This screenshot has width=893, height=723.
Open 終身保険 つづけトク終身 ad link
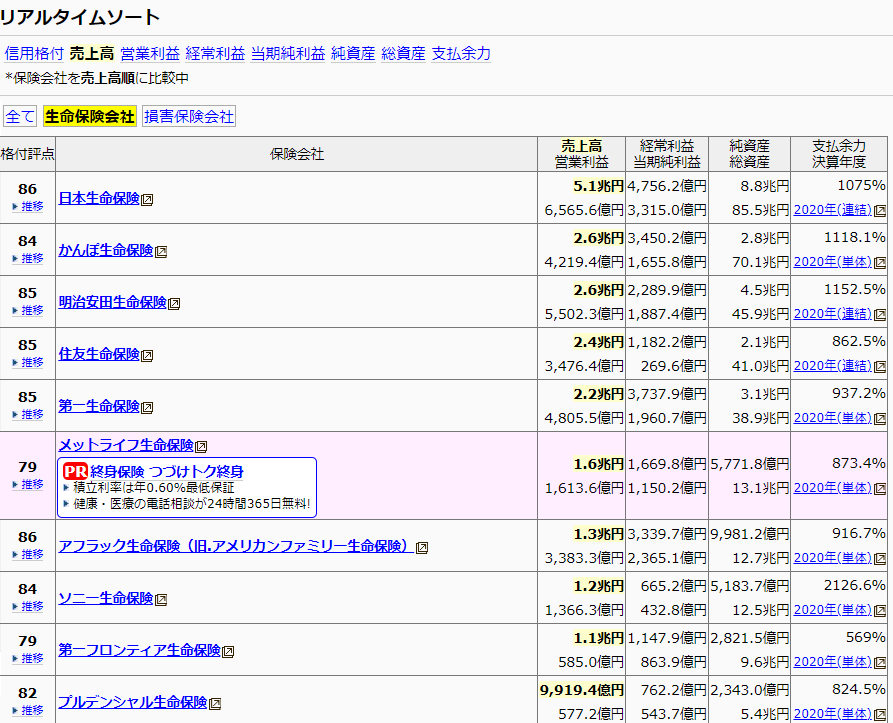167,471
